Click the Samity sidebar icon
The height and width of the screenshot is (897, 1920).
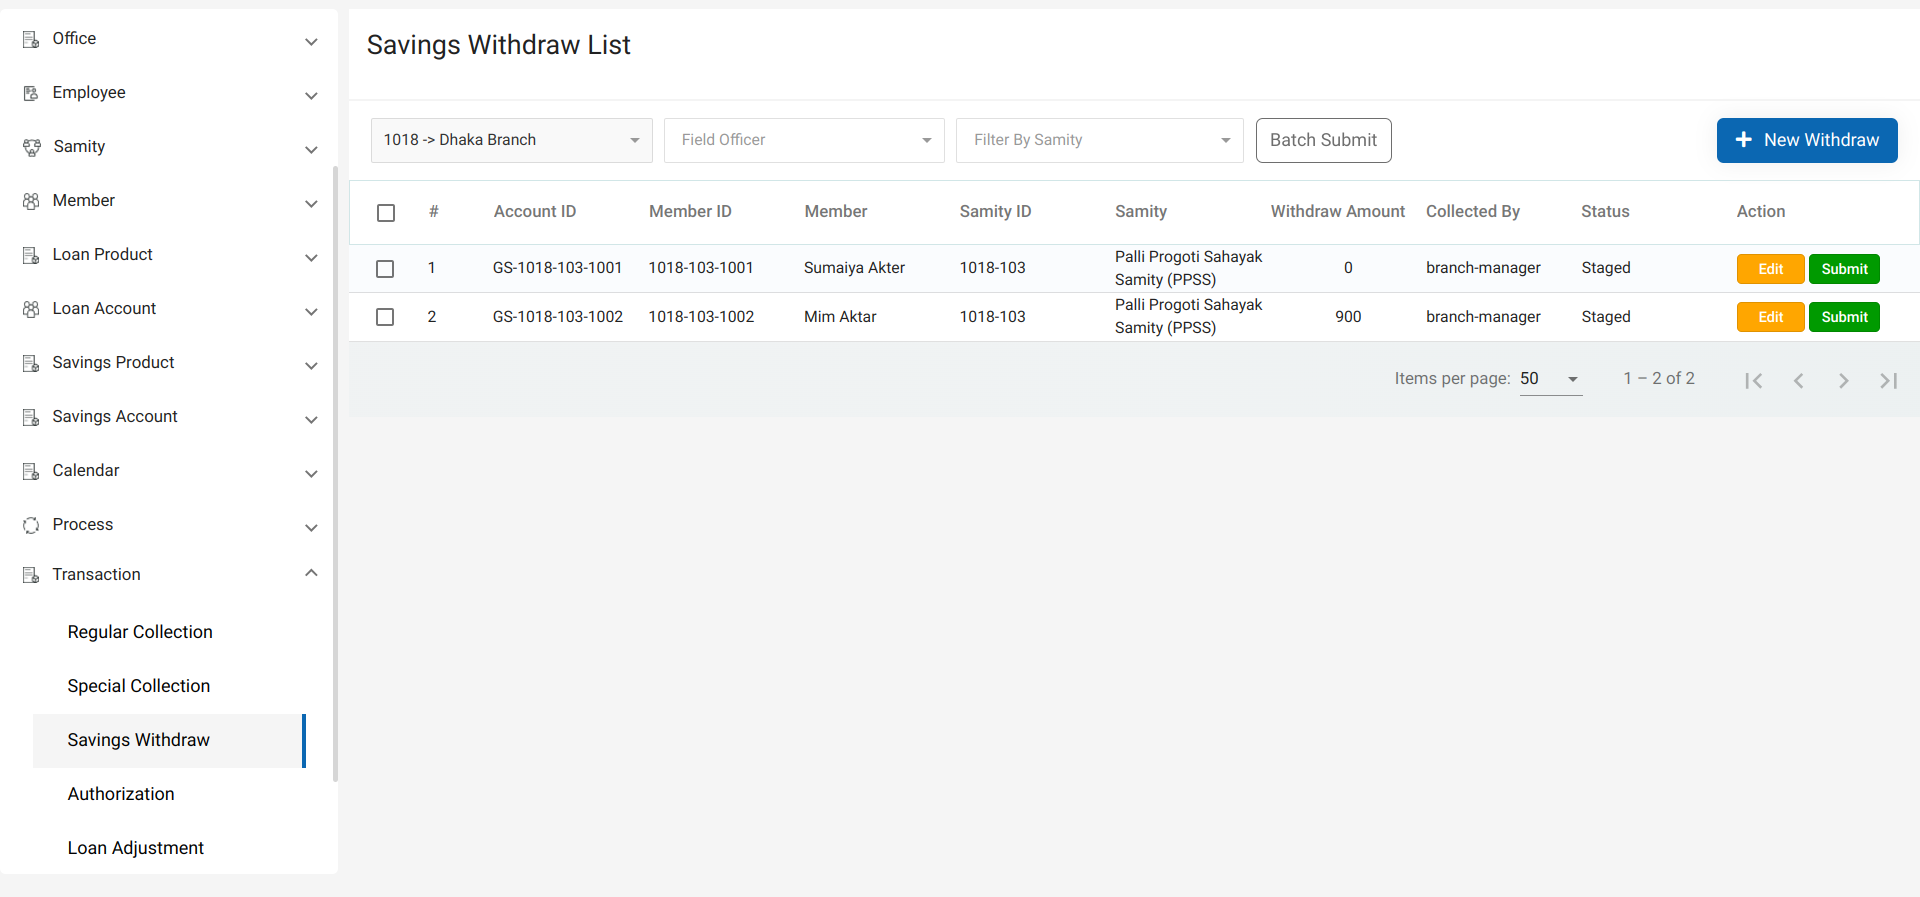coord(31,148)
